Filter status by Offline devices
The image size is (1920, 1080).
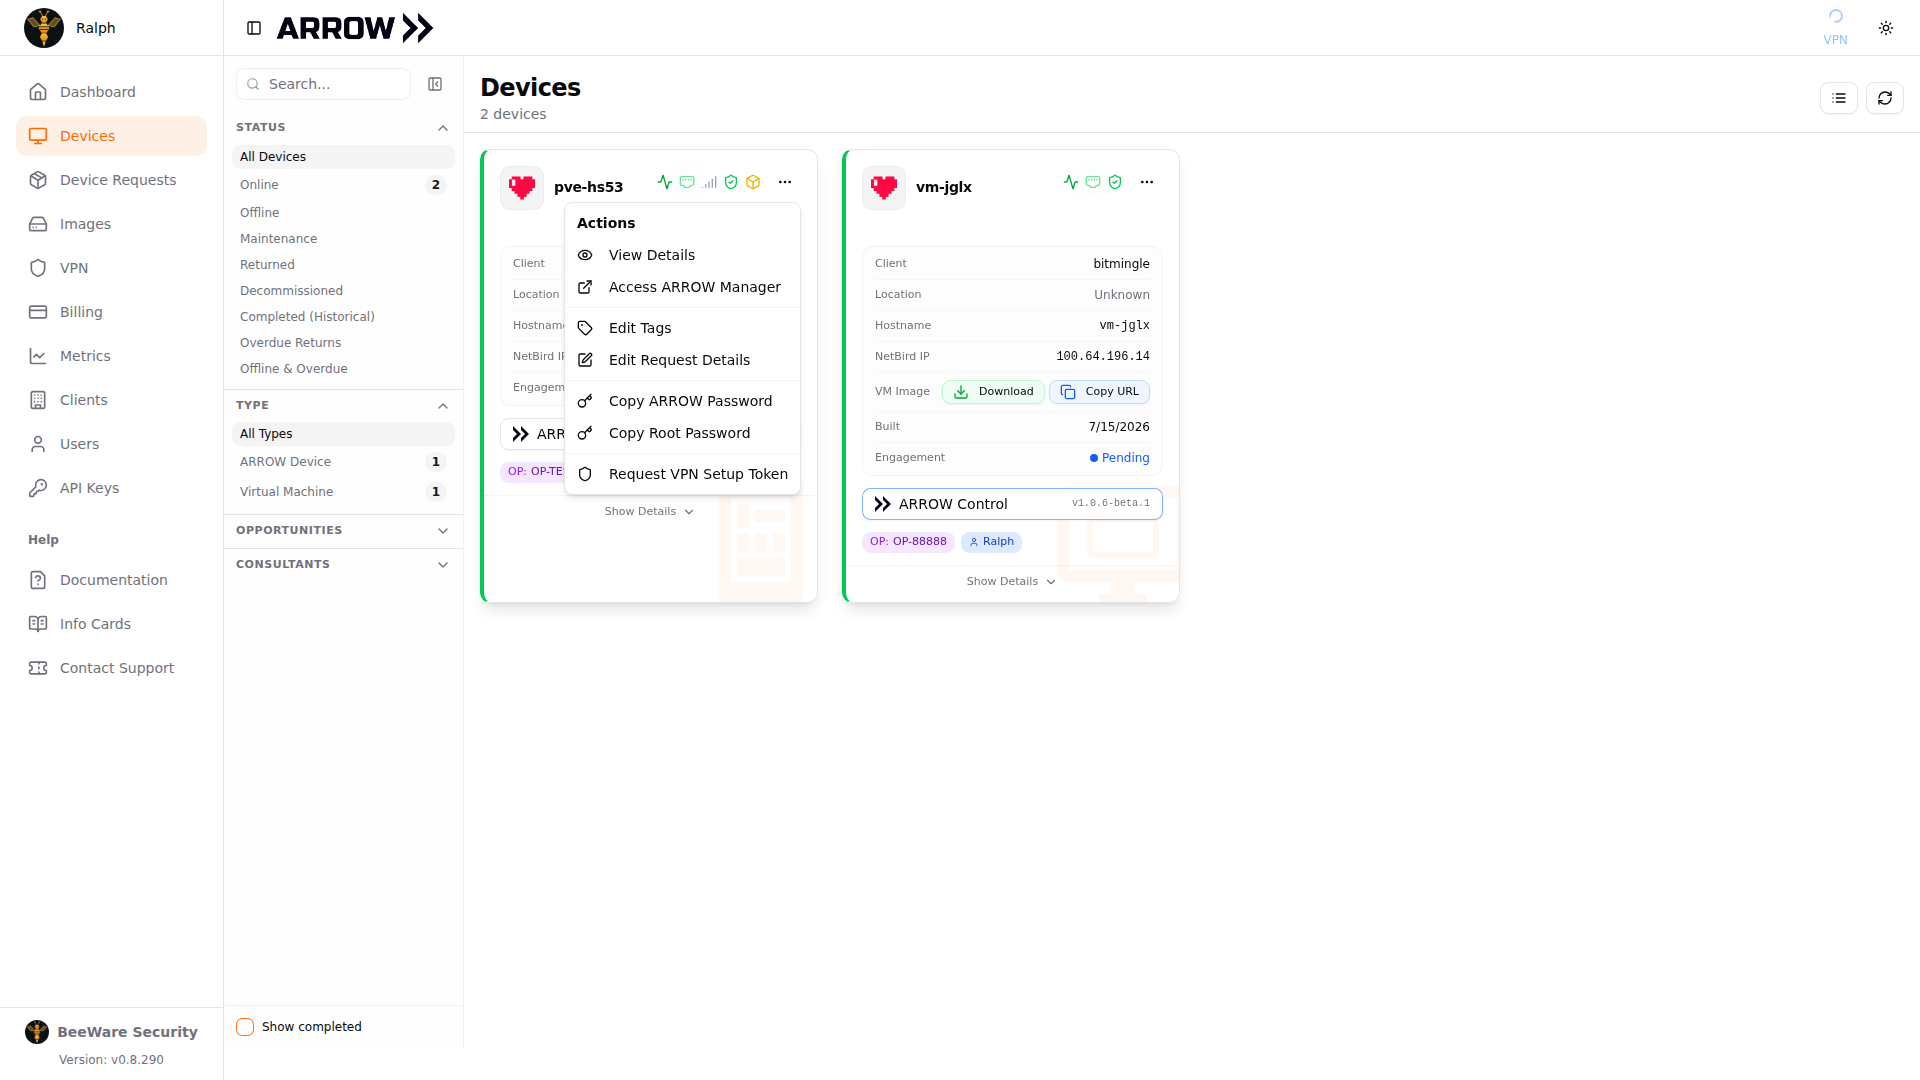343,213
